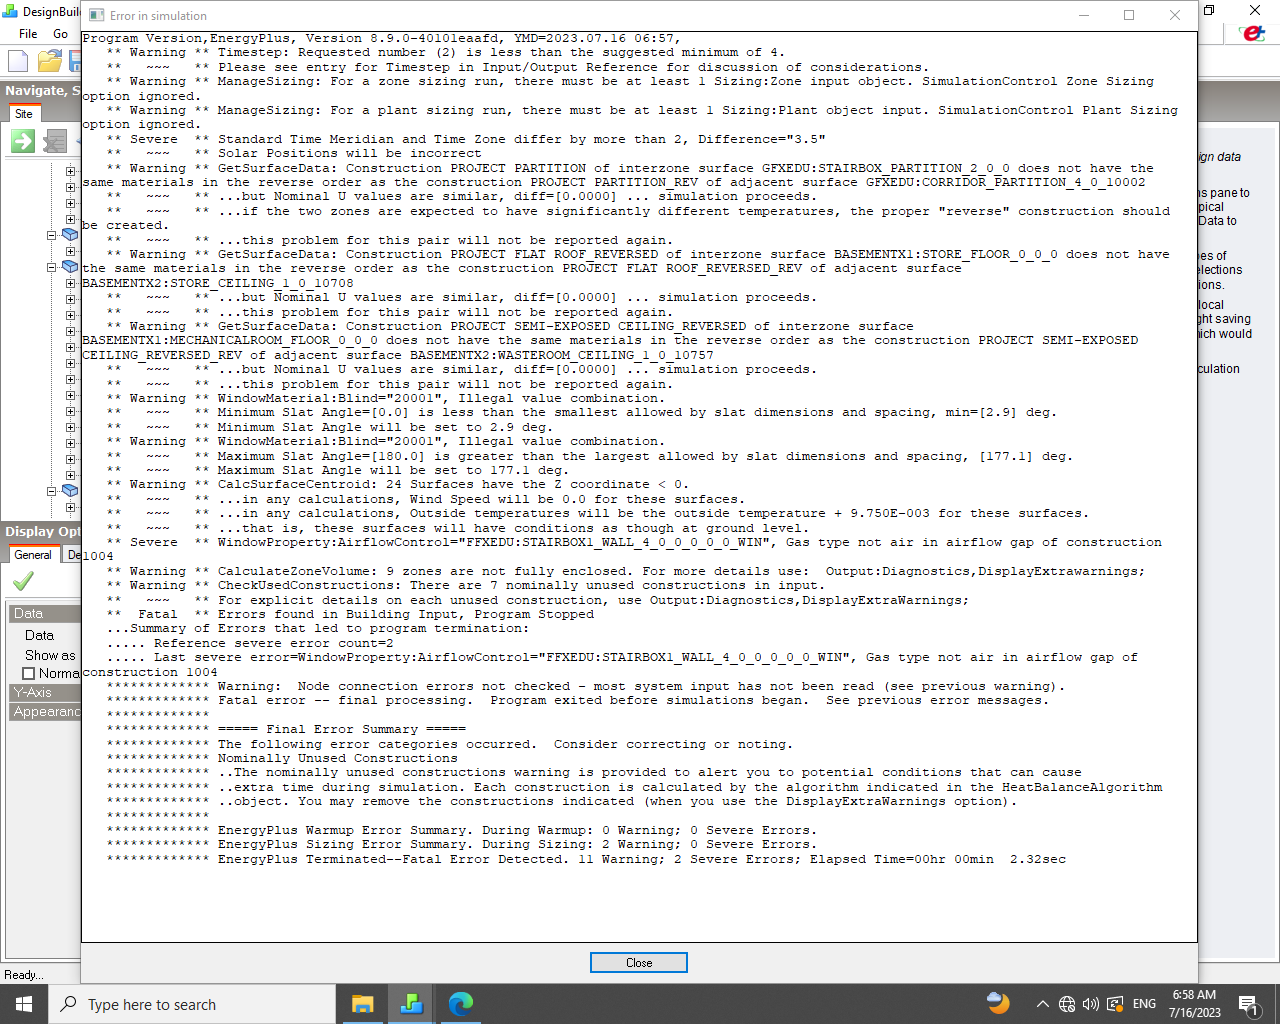Open the notifications center icon
The height and width of the screenshot is (1024, 1280).
(1248, 1004)
